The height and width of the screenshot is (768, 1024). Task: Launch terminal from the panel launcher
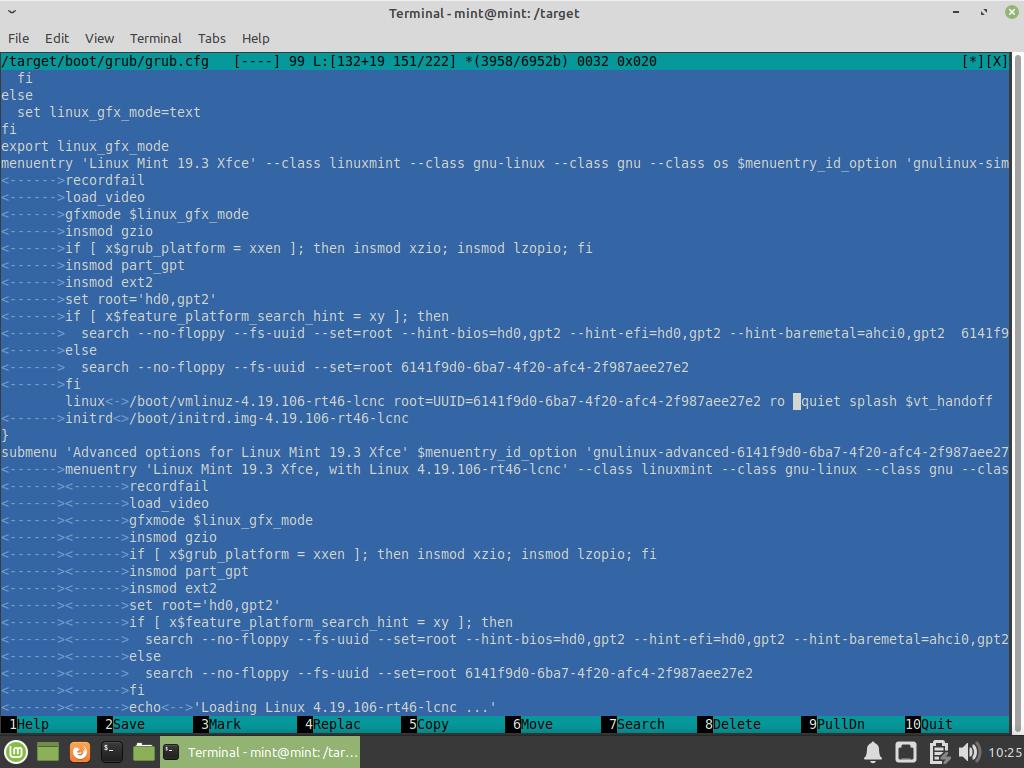[x=112, y=752]
